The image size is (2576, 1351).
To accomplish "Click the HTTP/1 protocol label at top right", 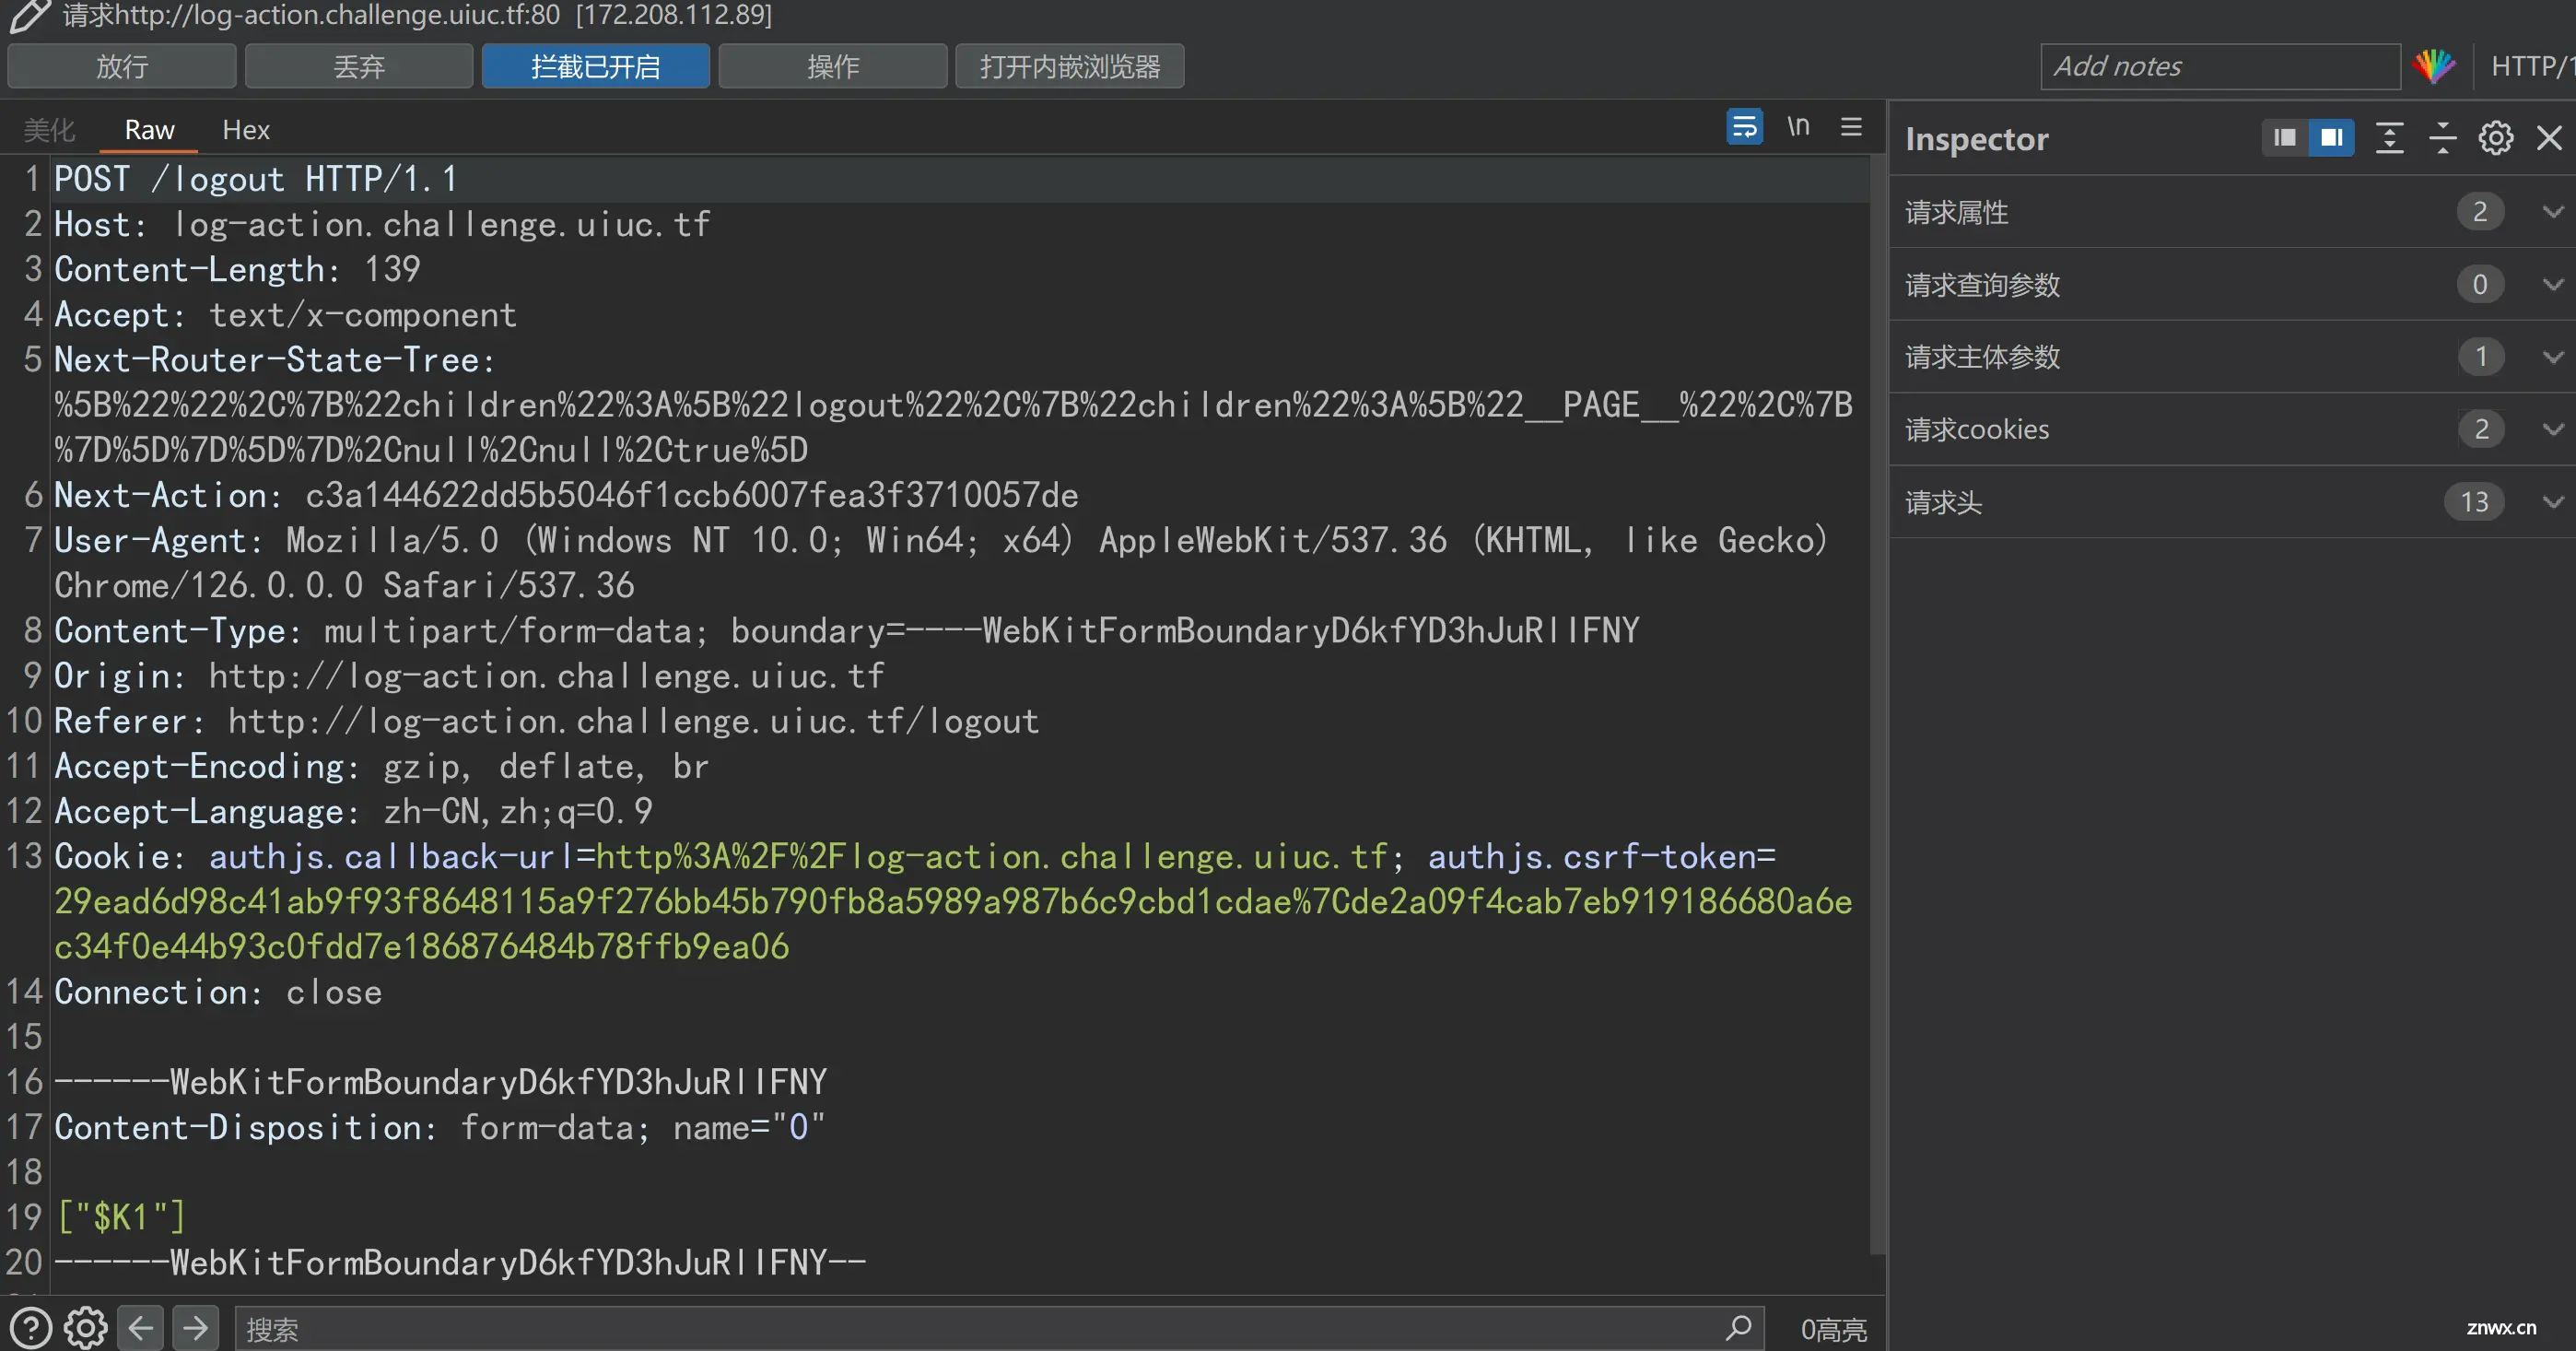I will click(2532, 66).
